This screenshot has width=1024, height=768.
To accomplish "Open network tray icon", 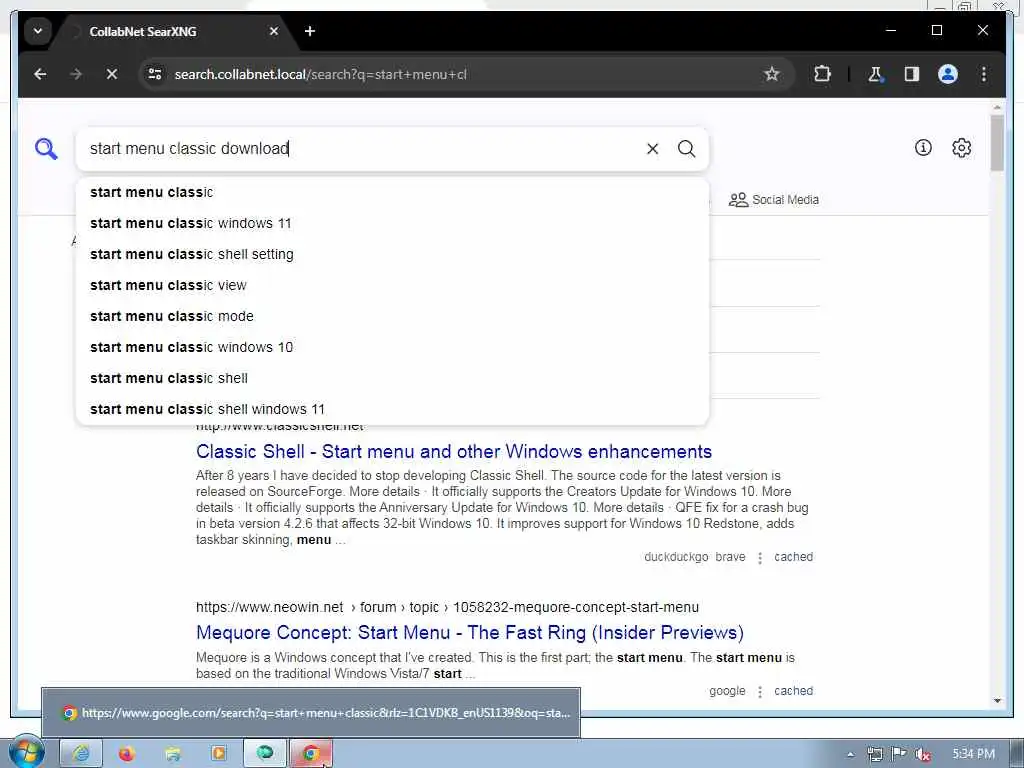I will [874, 754].
